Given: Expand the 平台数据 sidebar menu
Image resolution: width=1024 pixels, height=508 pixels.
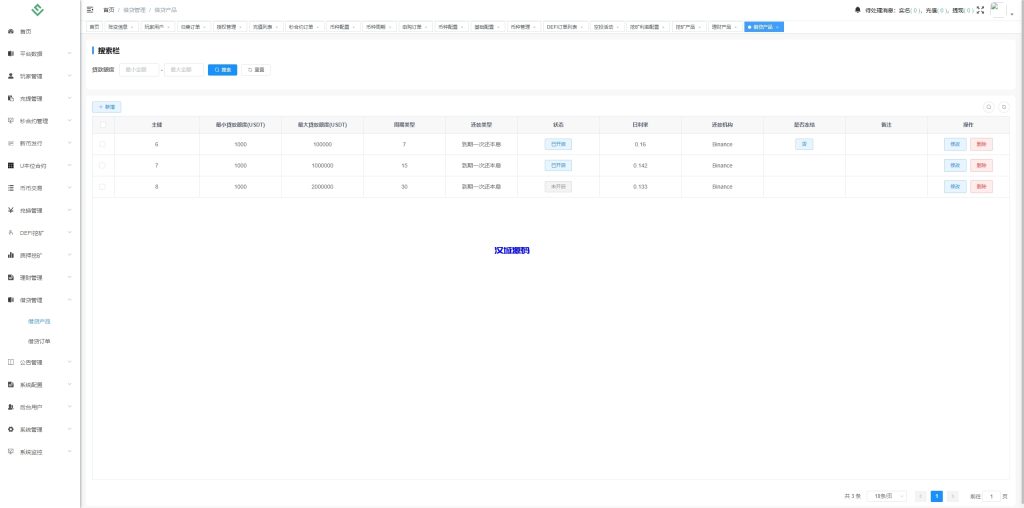Looking at the screenshot, I should tap(40, 53).
